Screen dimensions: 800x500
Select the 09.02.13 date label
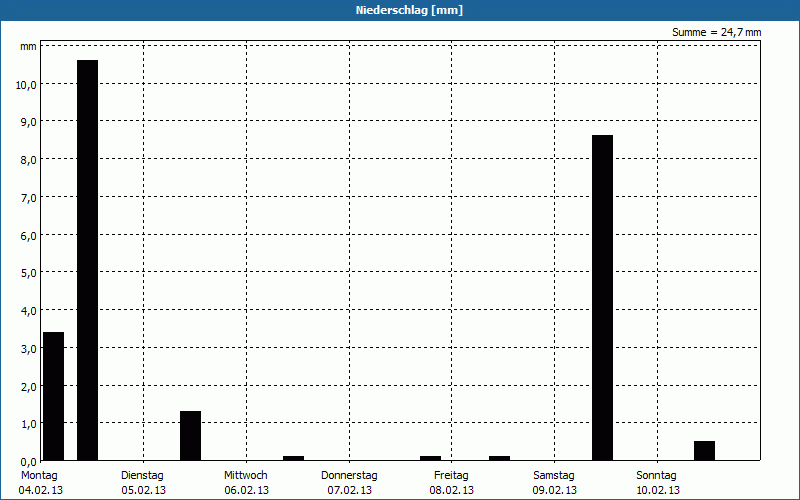click(x=555, y=490)
